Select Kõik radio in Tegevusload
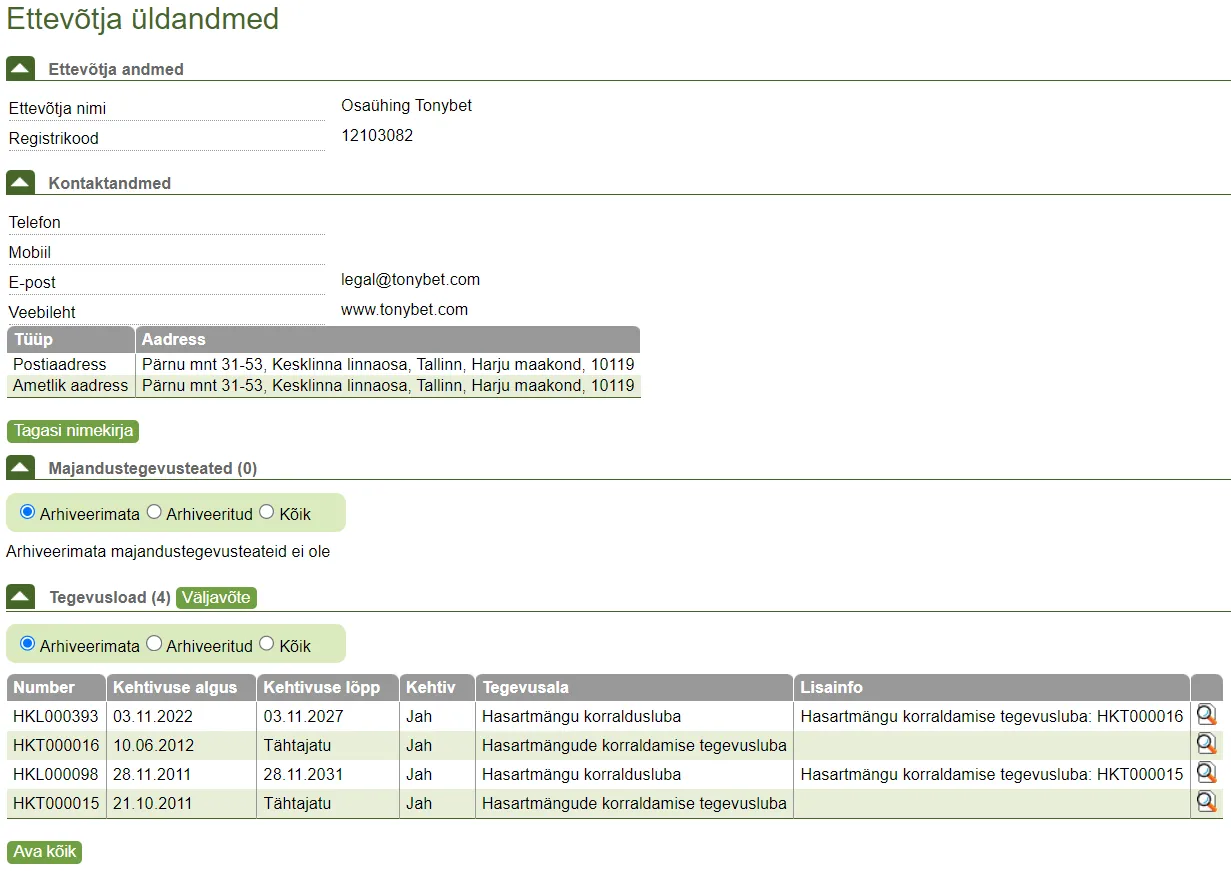This screenshot has width=1231, height=871. (x=266, y=644)
